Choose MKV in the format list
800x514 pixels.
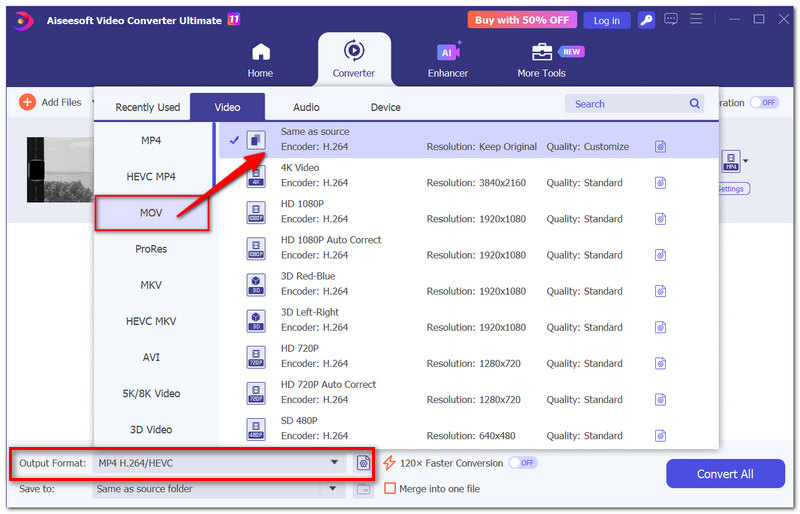coord(151,285)
